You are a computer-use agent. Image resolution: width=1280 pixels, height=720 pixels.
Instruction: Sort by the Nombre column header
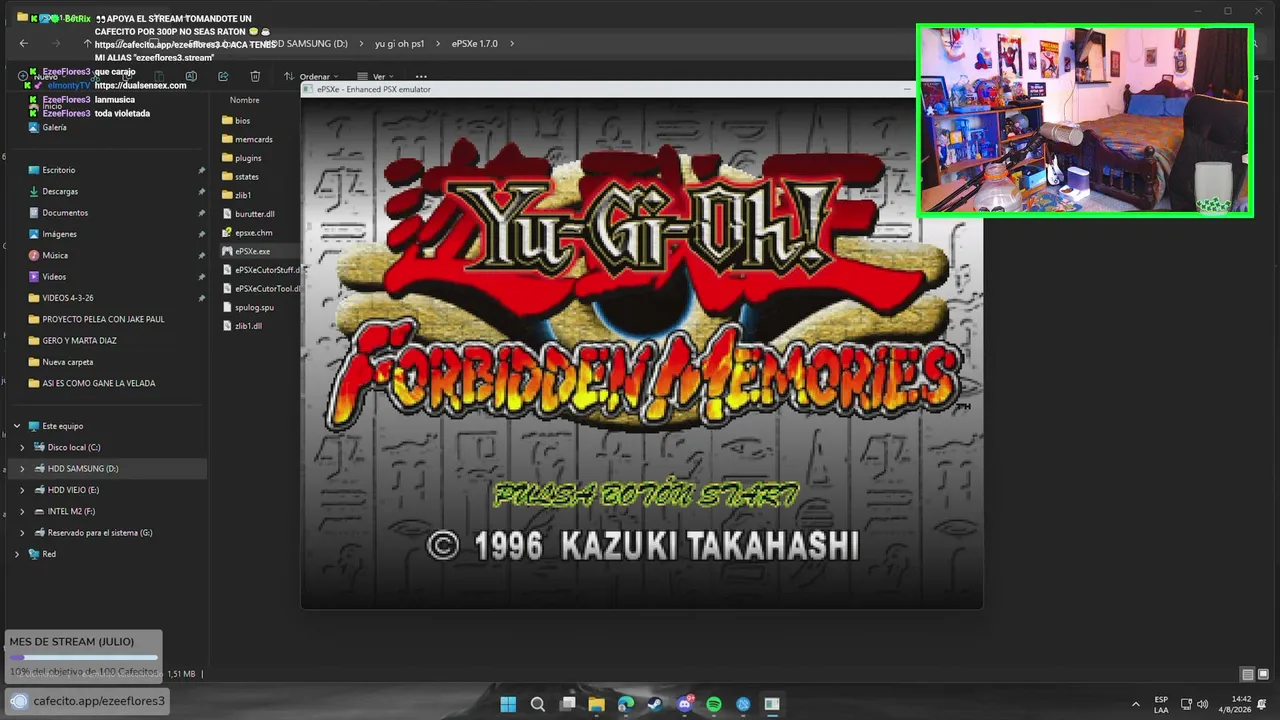(x=245, y=100)
